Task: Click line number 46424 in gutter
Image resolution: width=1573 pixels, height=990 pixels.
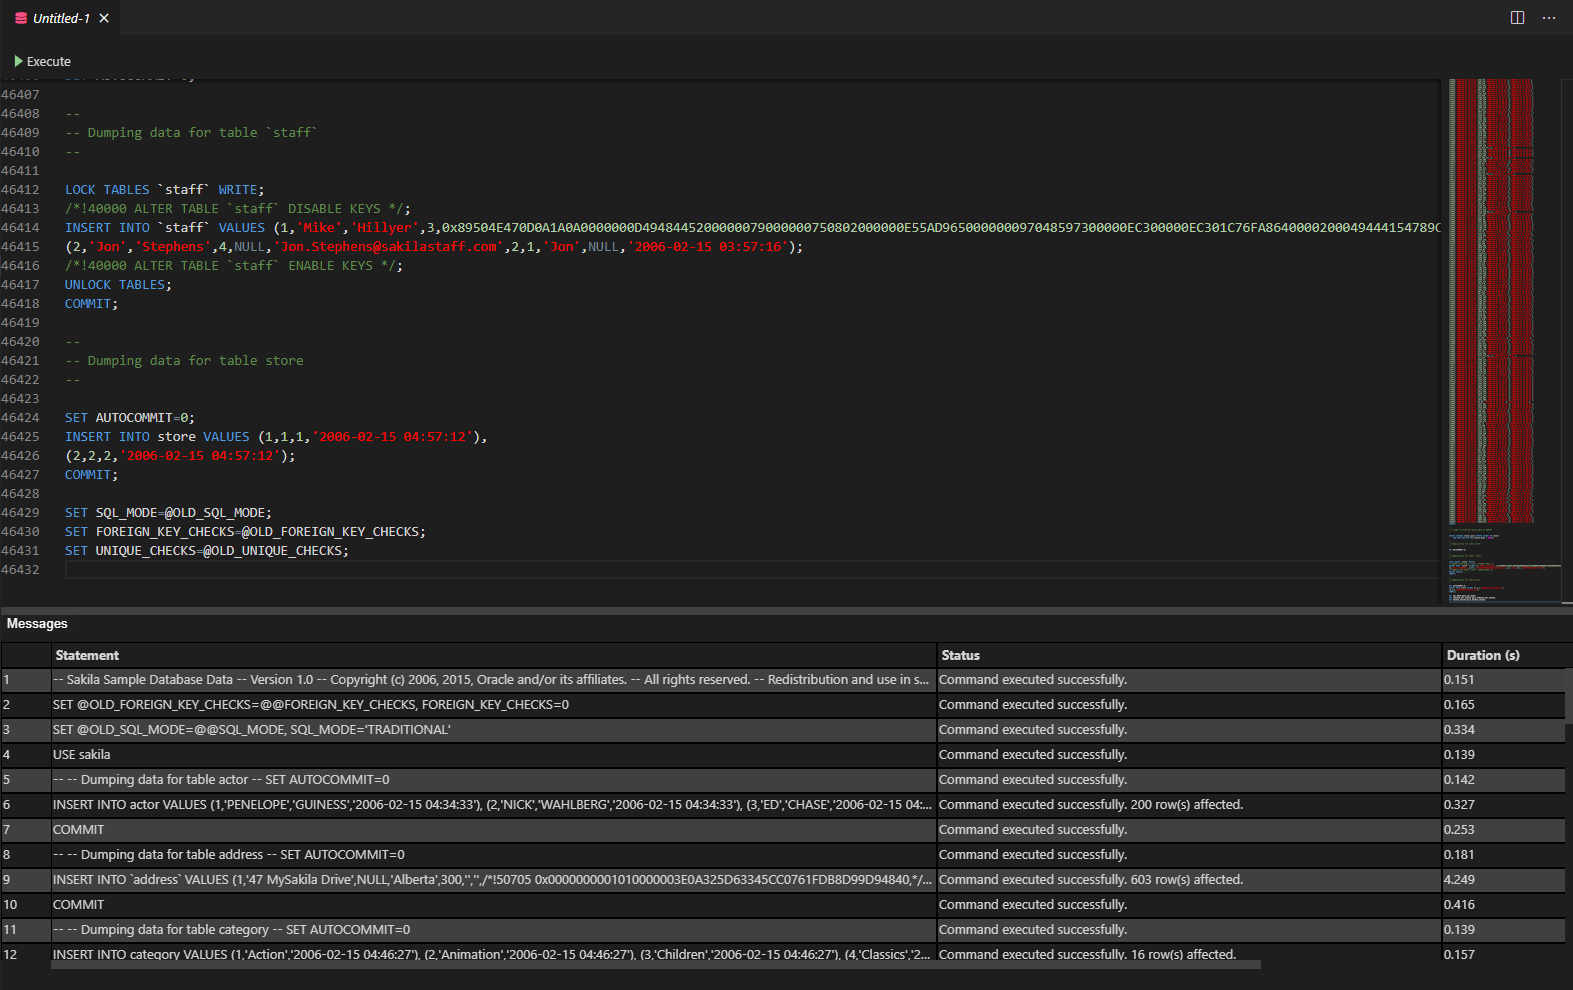Action: coord(20,418)
